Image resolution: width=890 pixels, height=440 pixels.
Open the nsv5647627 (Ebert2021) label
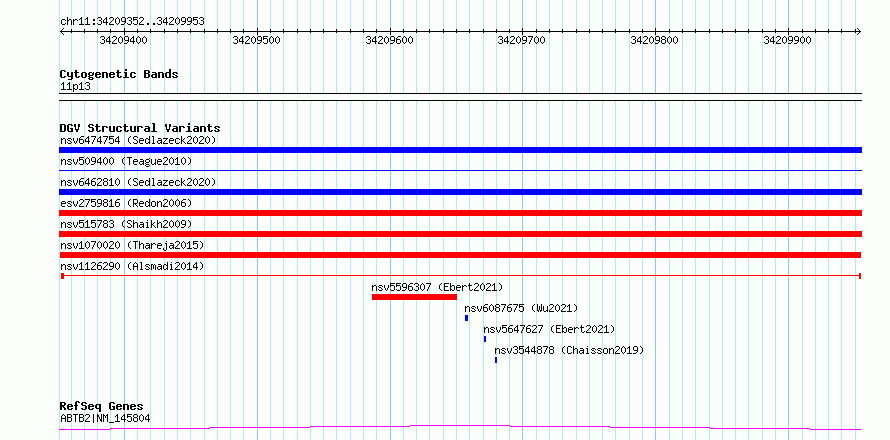pyautogui.click(x=549, y=329)
